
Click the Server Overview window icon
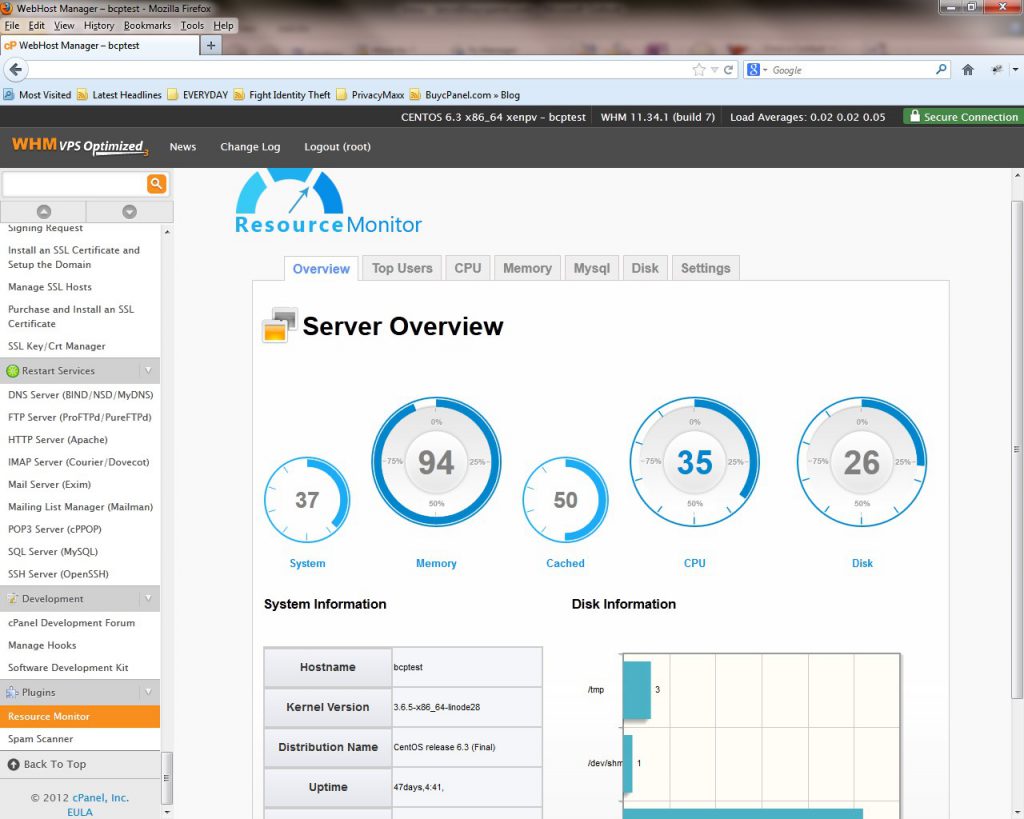tap(280, 325)
